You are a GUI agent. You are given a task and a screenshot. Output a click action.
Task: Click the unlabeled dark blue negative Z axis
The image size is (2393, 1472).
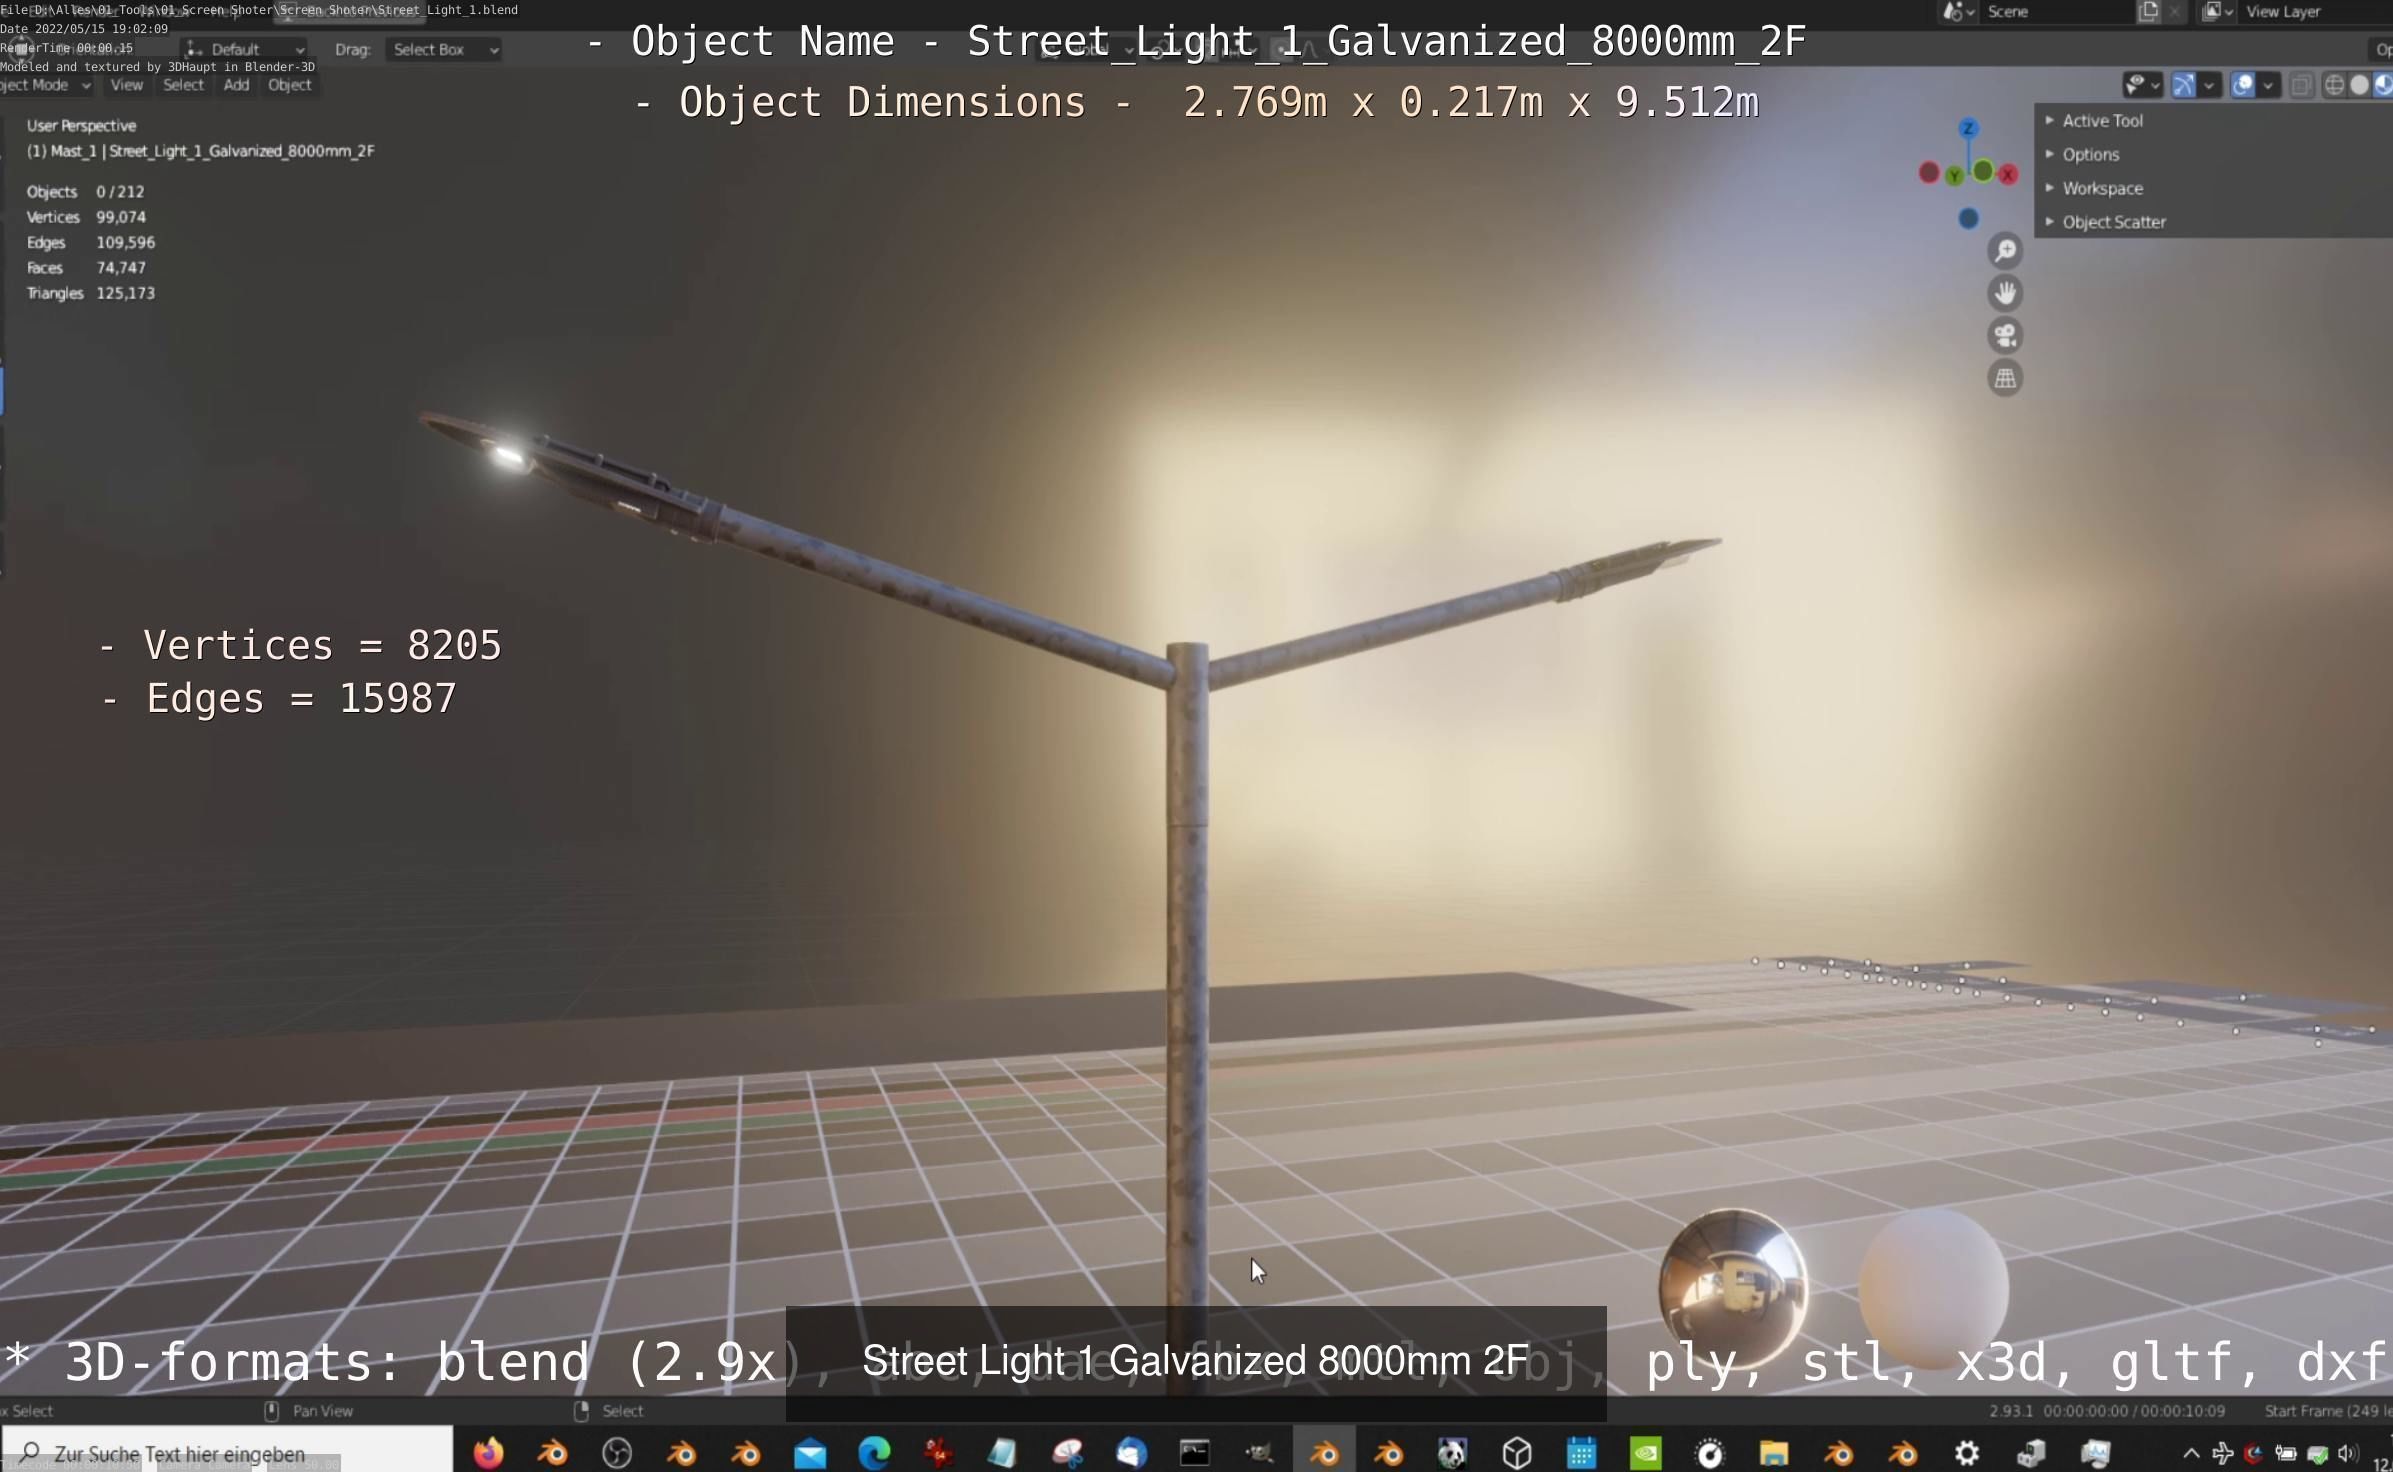pyautogui.click(x=1968, y=219)
